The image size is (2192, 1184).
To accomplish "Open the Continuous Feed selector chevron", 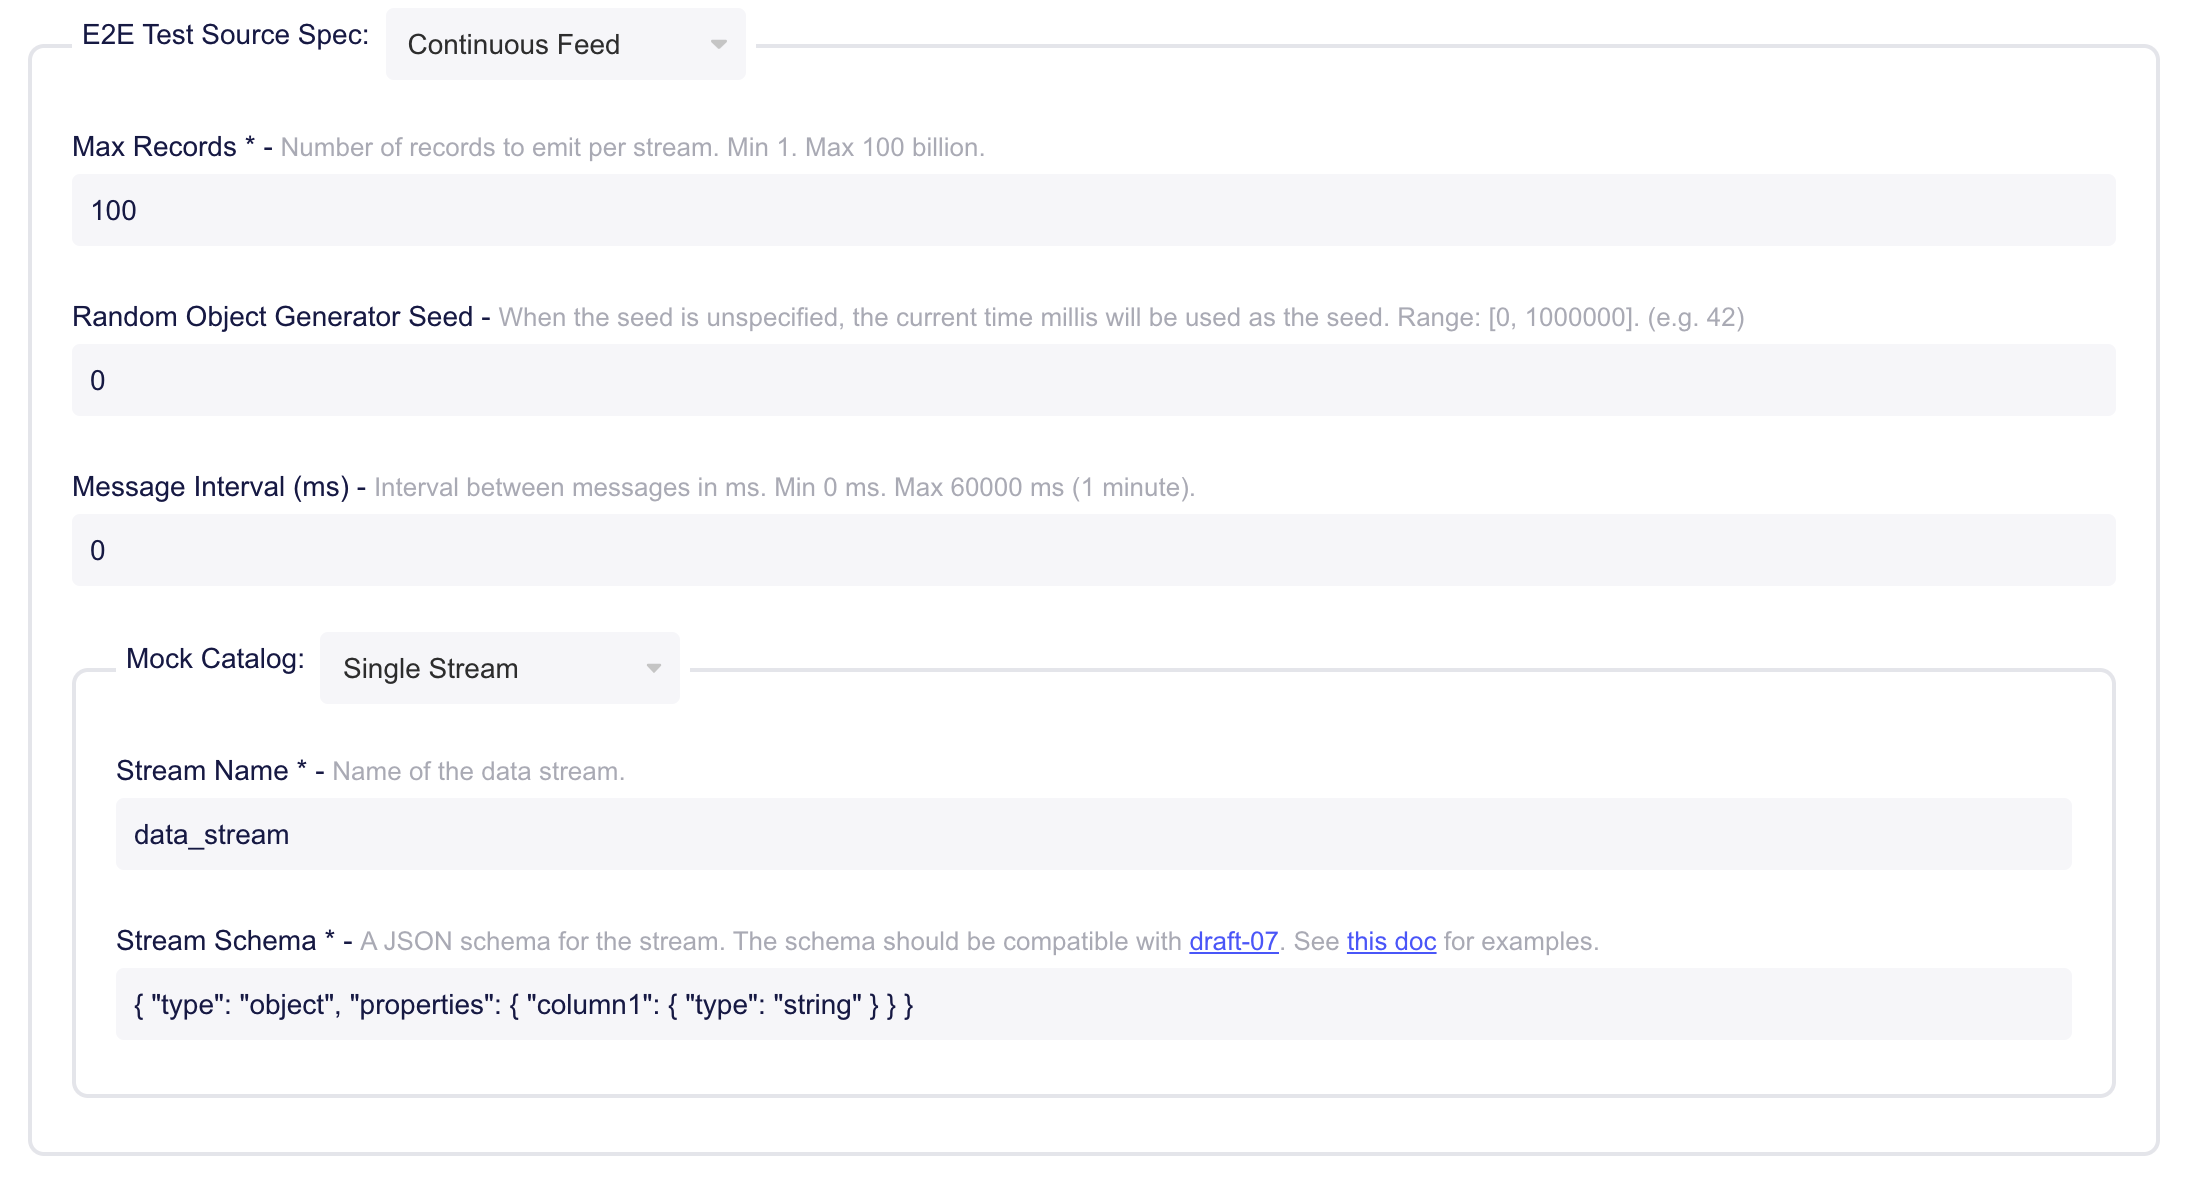I will (x=719, y=44).
